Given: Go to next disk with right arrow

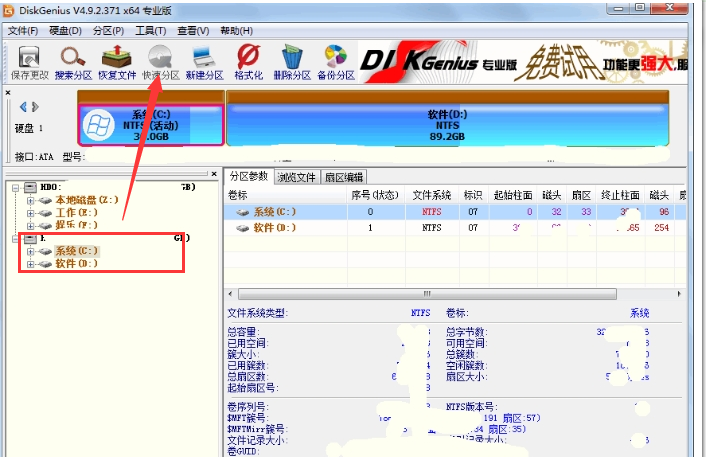Looking at the screenshot, I should pyautogui.click(x=35, y=106).
